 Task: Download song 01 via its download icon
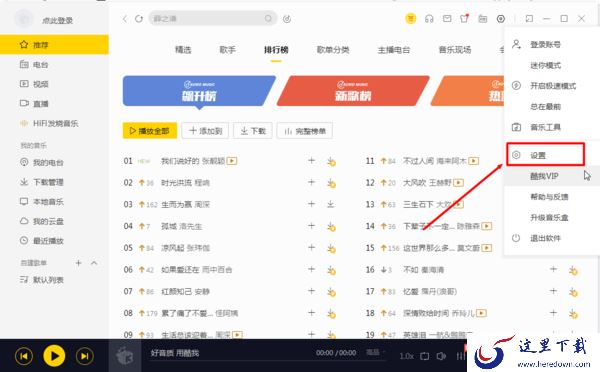coord(331,162)
